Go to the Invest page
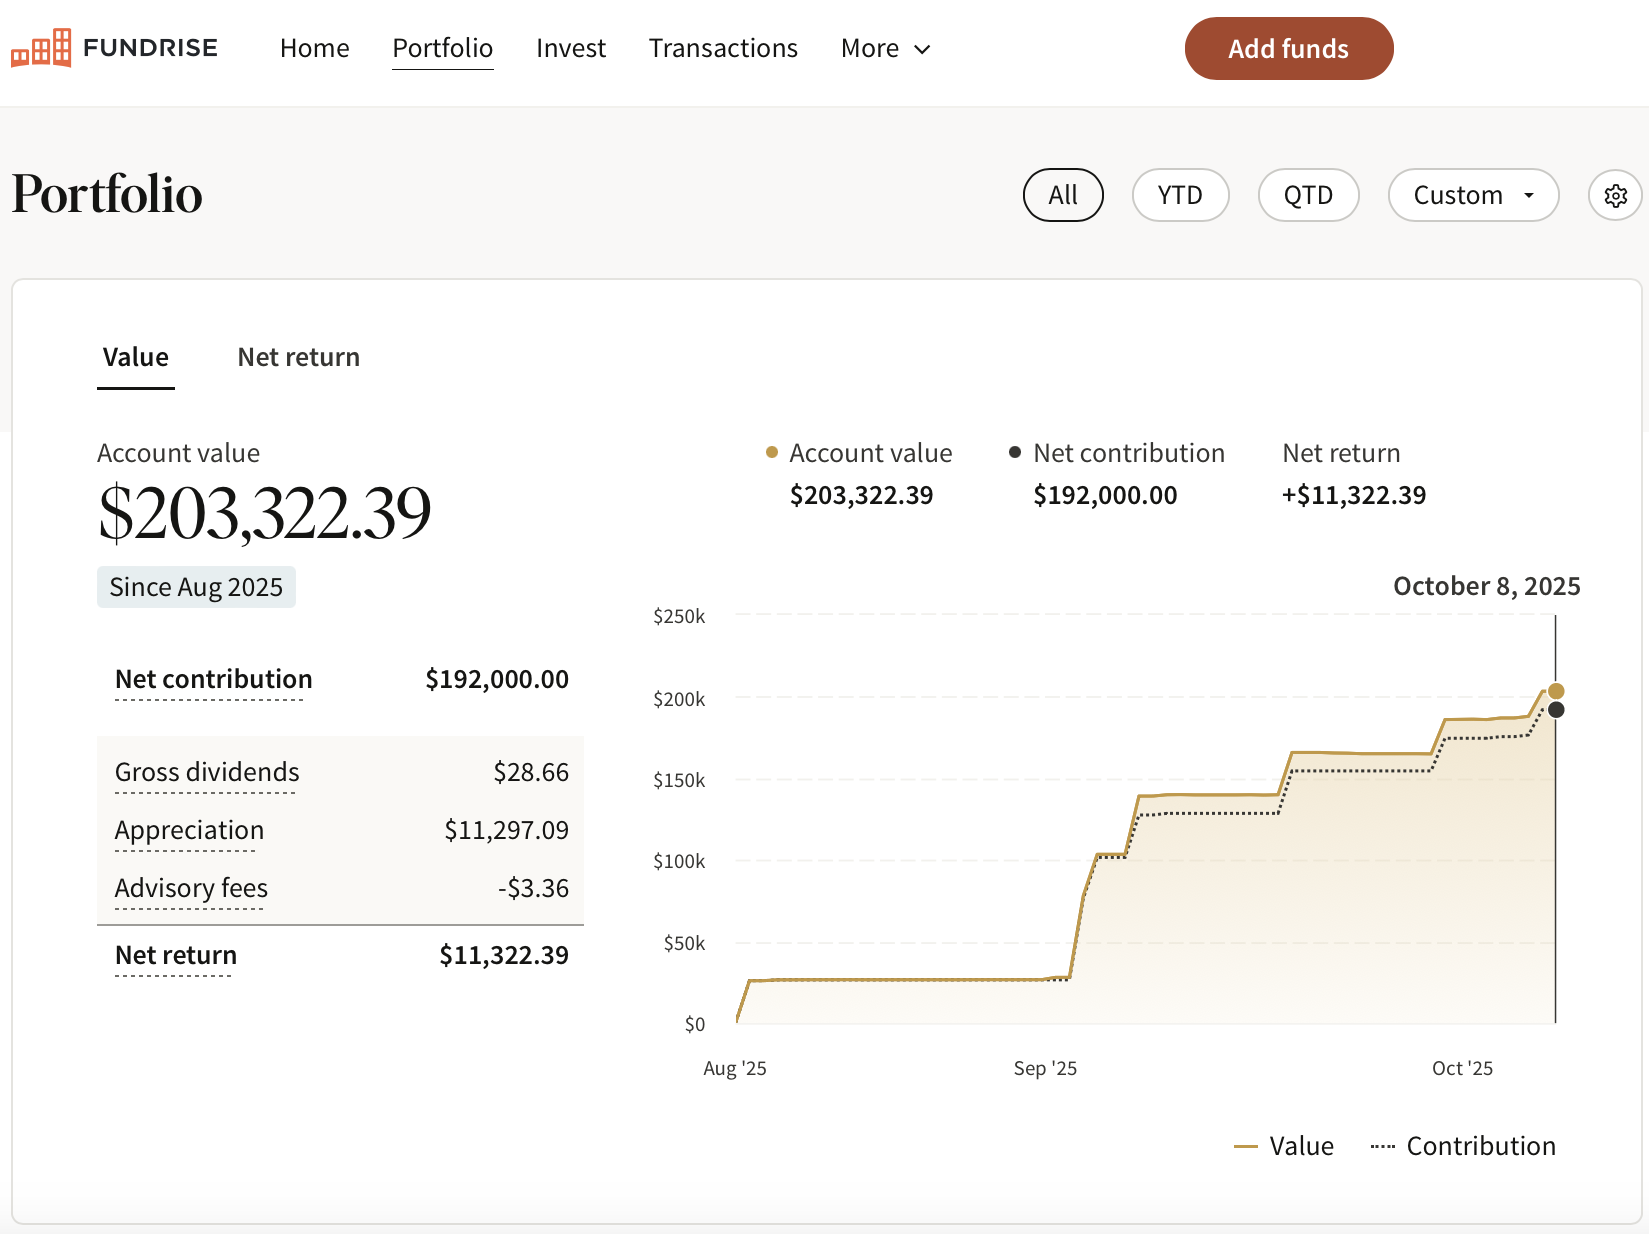1649x1234 pixels. [x=571, y=49]
